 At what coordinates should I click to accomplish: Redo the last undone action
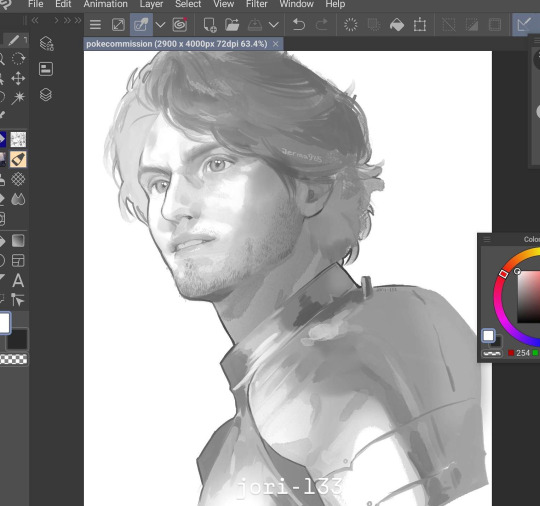(x=322, y=25)
